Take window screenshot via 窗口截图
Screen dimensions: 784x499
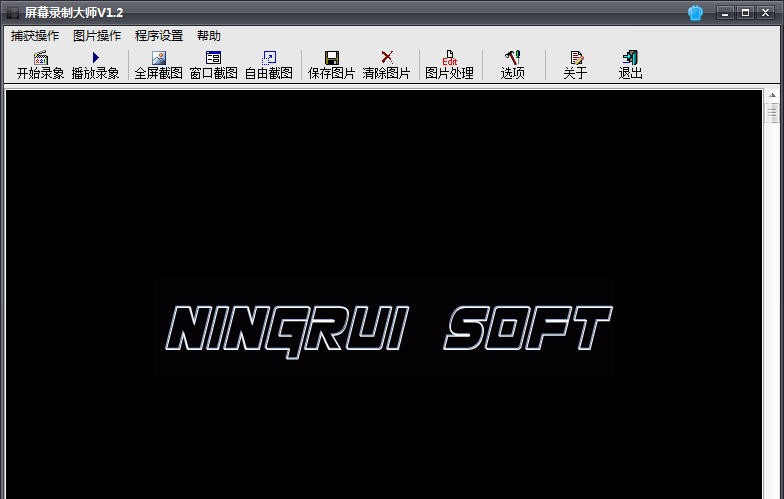[214, 66]
